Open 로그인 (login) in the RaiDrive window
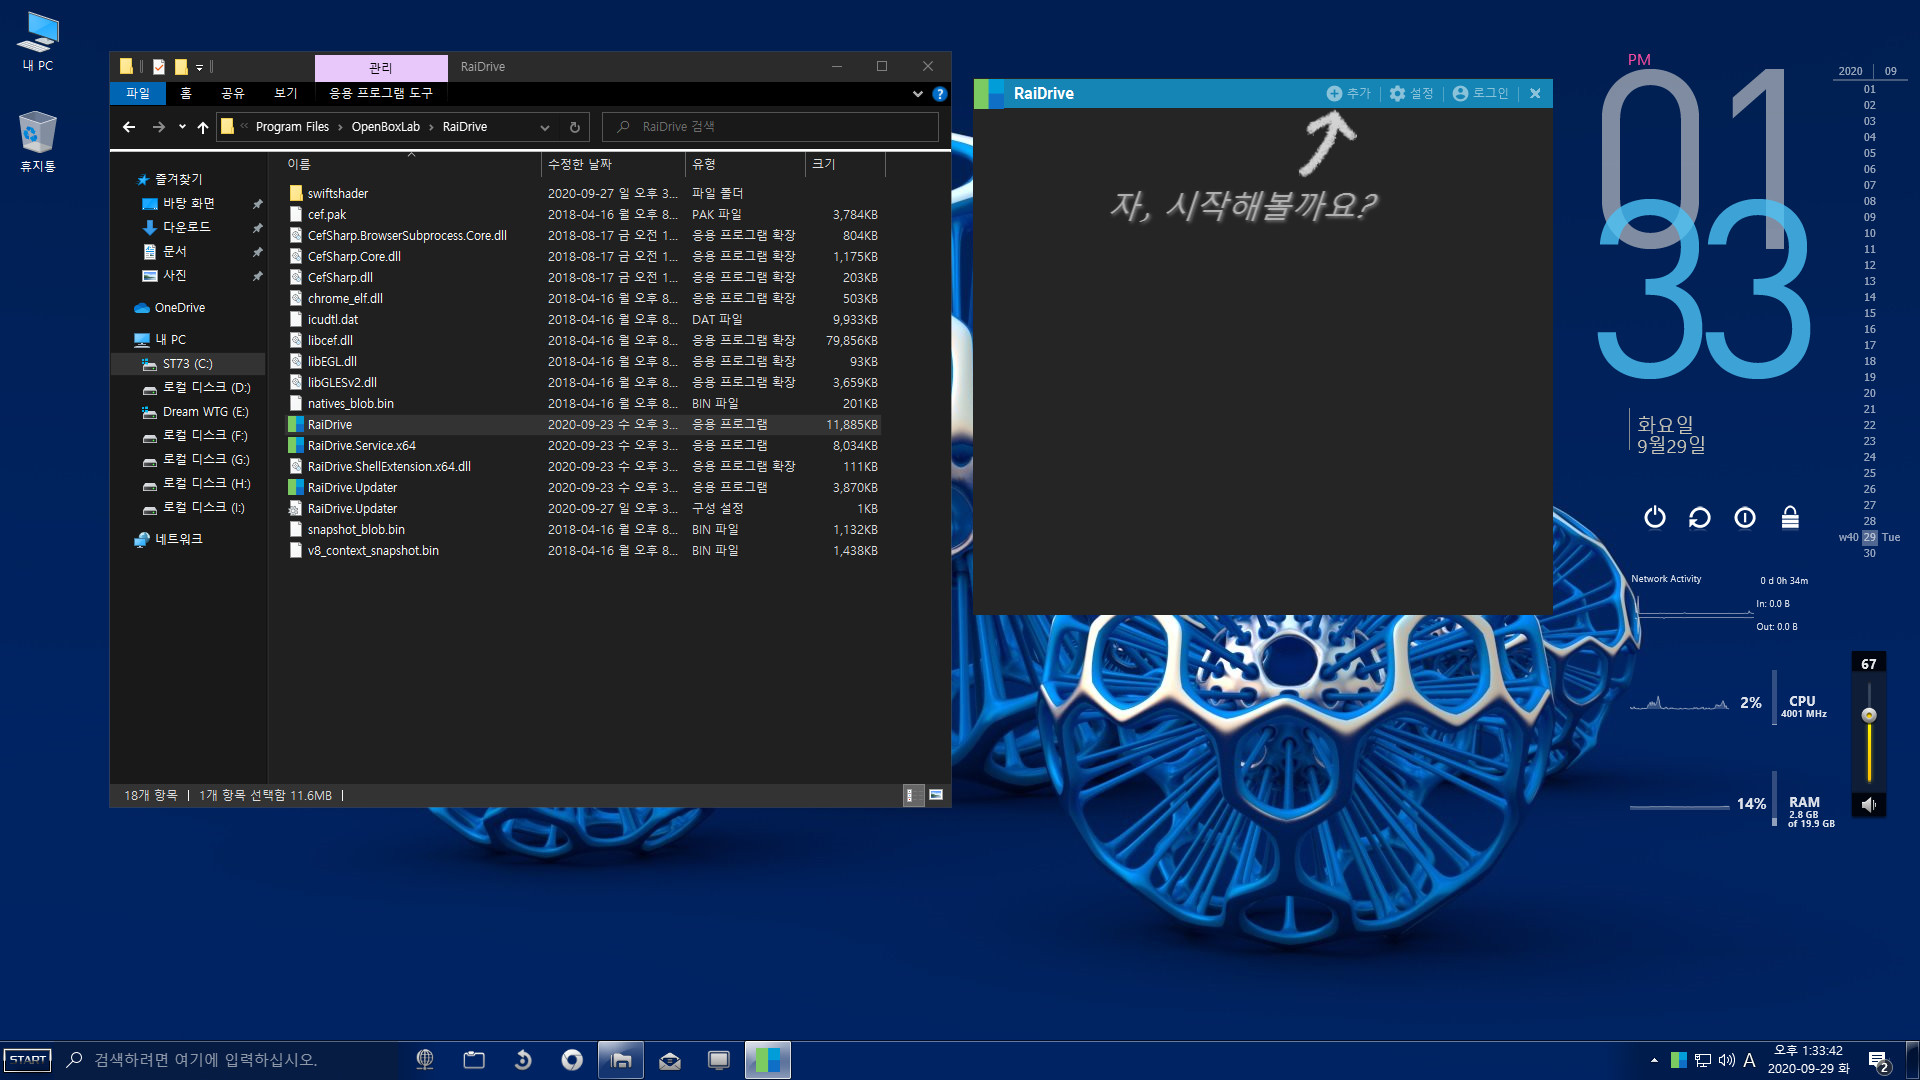 click(1480, 93)
